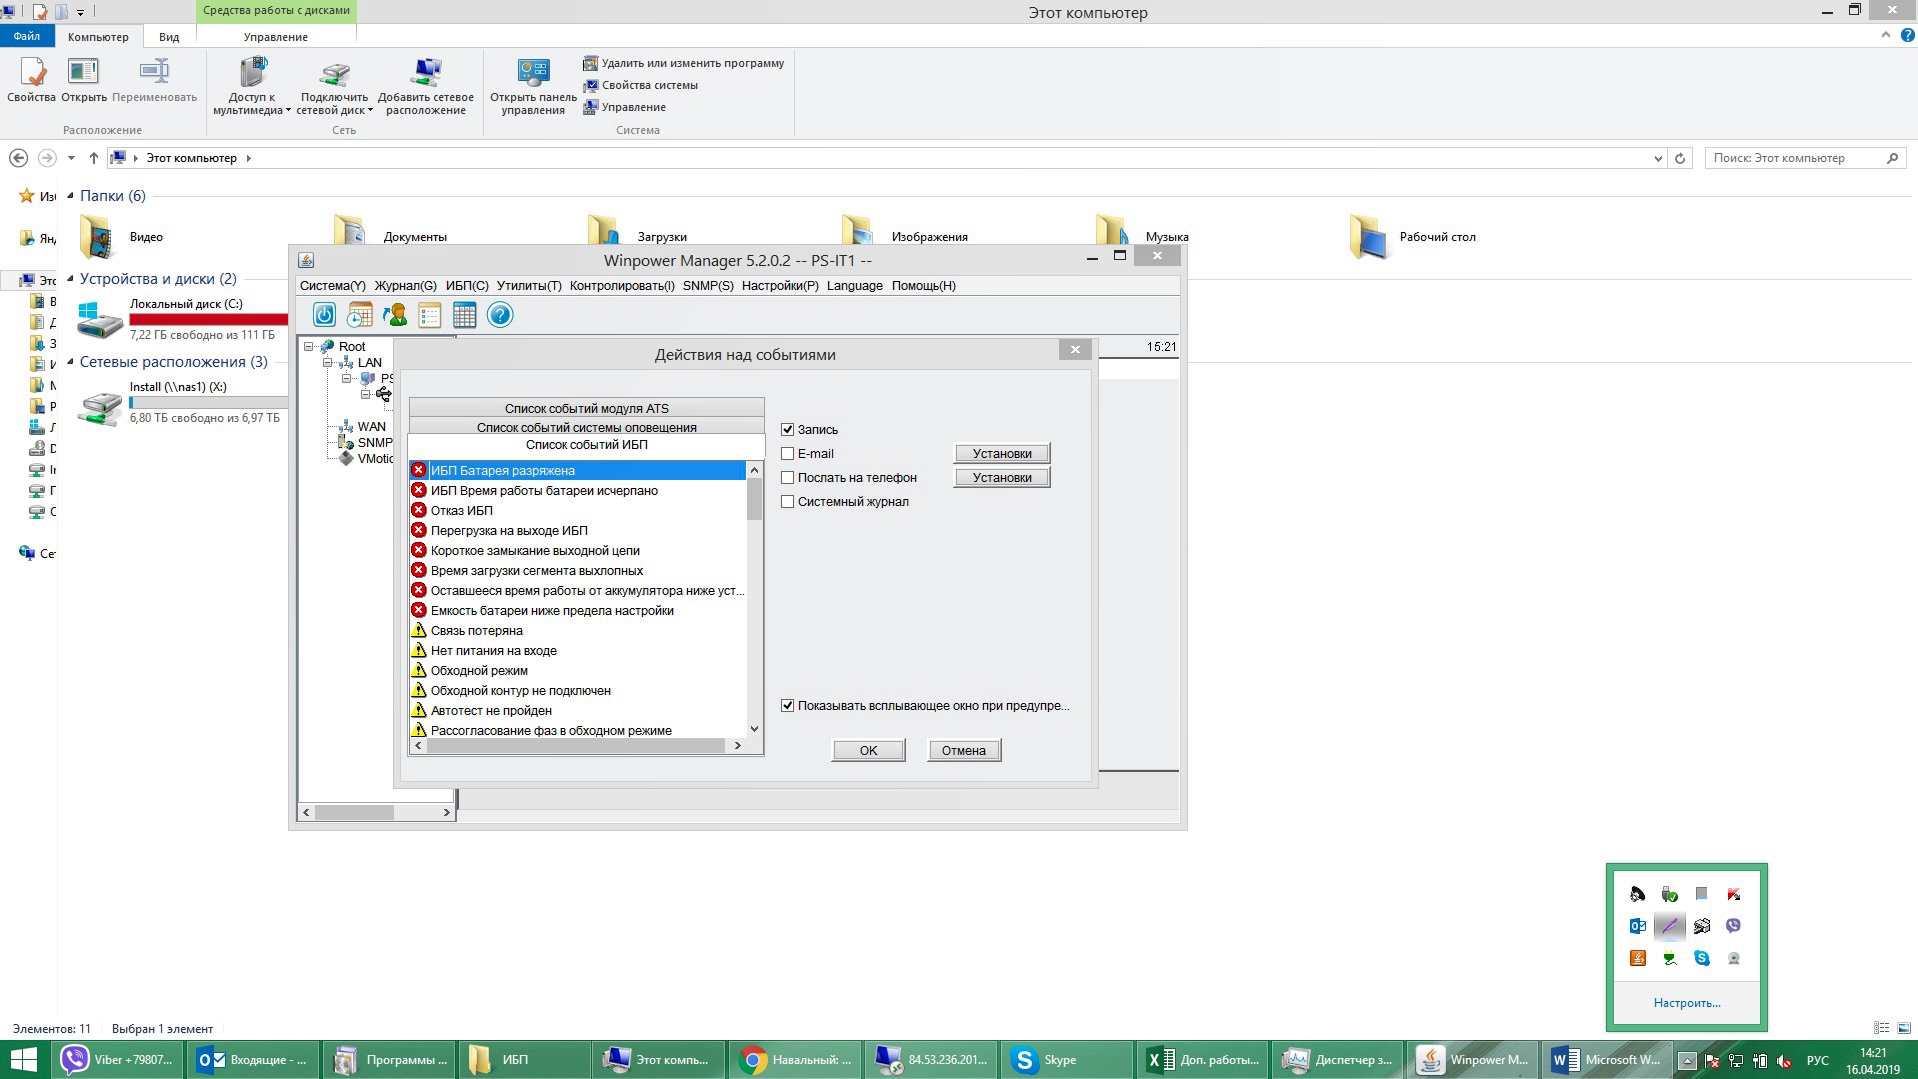Click network icon in system tray
Viewport: 1918px width, 1079px height.
(x=1735, y=1061)
